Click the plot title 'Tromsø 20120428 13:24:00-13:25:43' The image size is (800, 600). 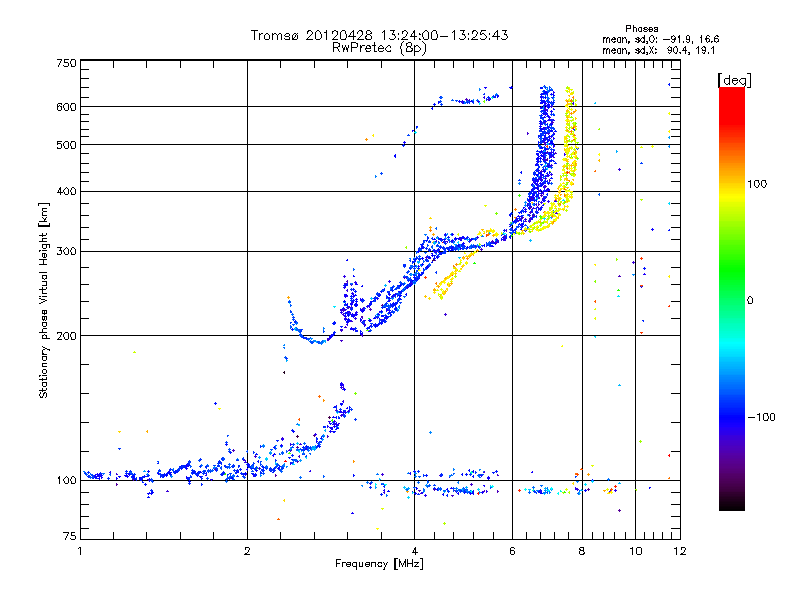tap(379, 35)
